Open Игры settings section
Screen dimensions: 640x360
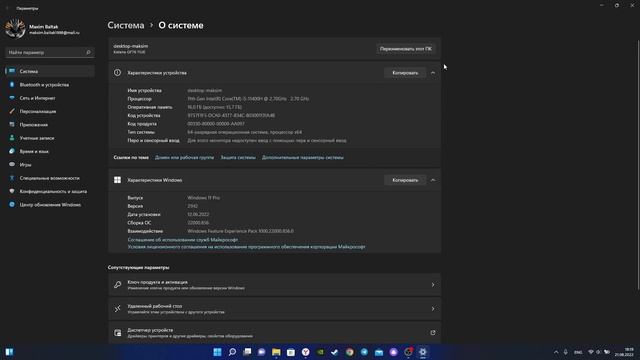tap(25, 164)
